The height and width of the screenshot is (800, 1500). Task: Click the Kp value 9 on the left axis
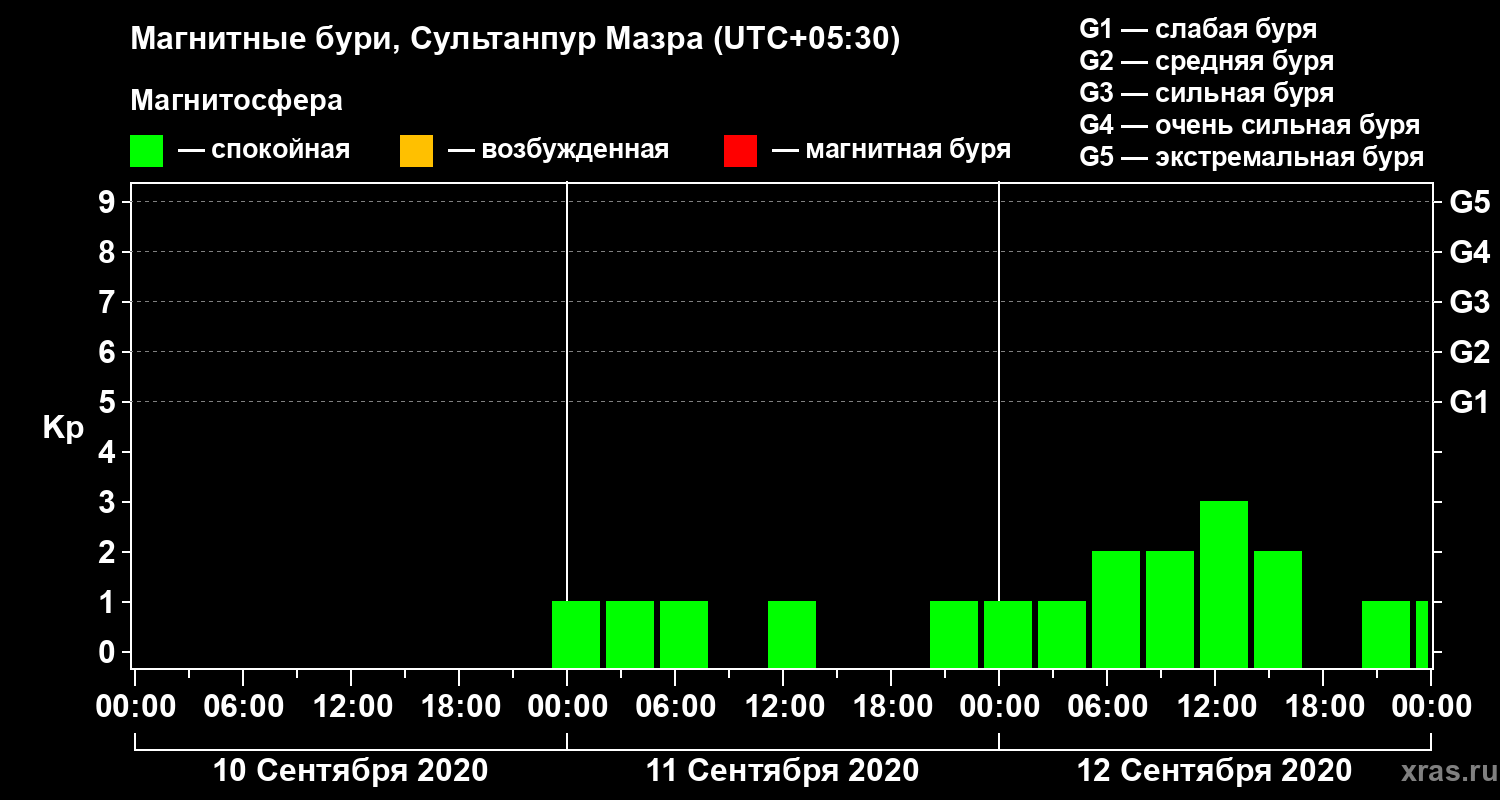pos(109,202)
